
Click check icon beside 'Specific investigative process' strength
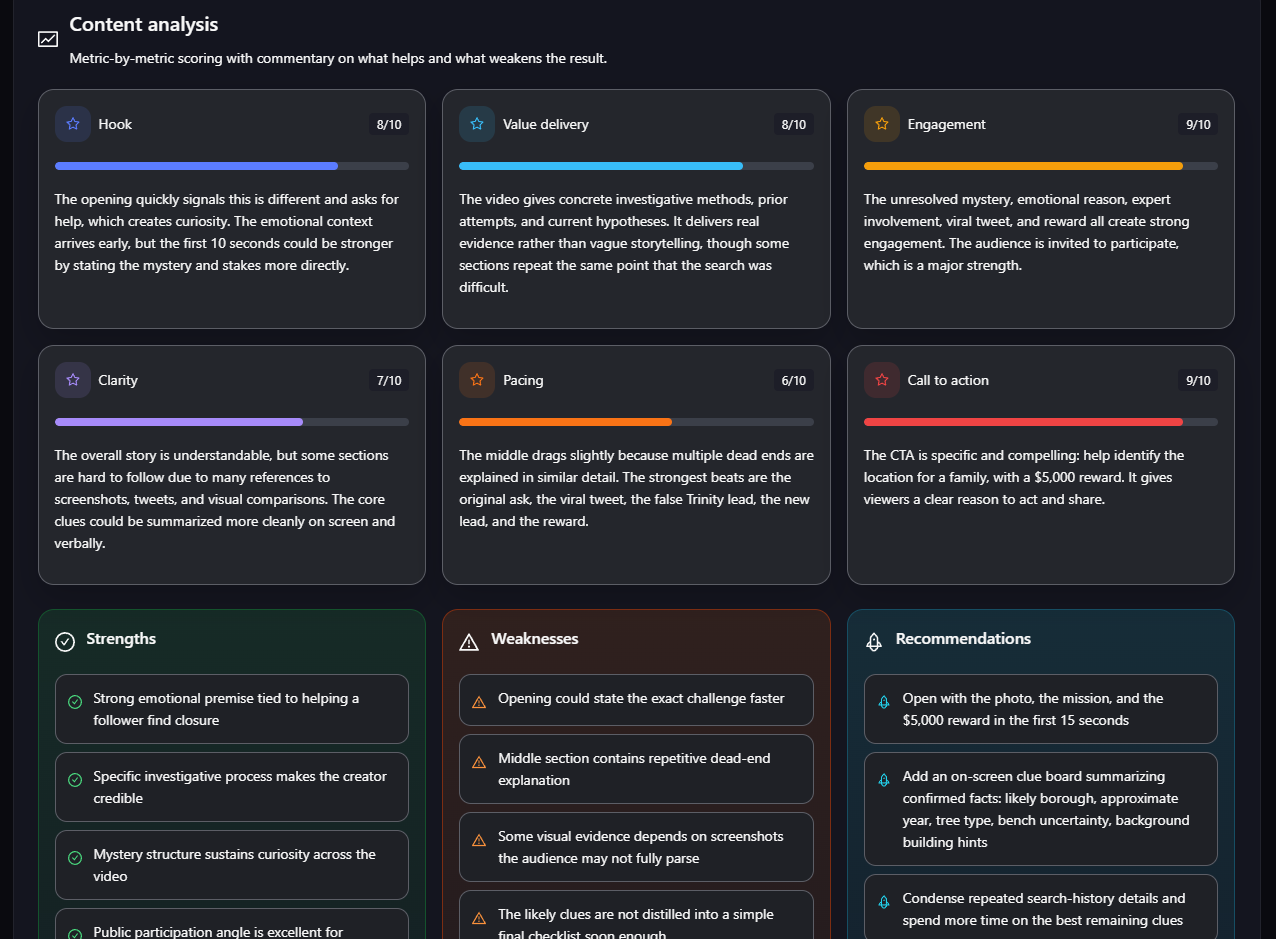pyautogui.click(x=75, y=780)
